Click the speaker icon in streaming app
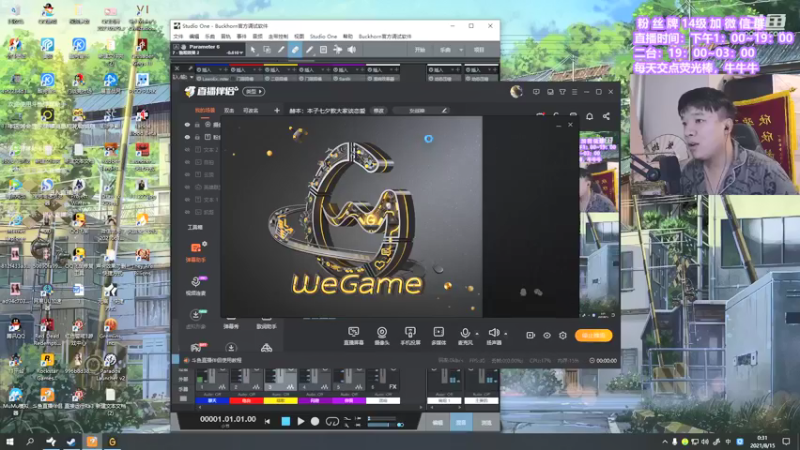This screenshot has width=800, height=450. click(493, 333)
